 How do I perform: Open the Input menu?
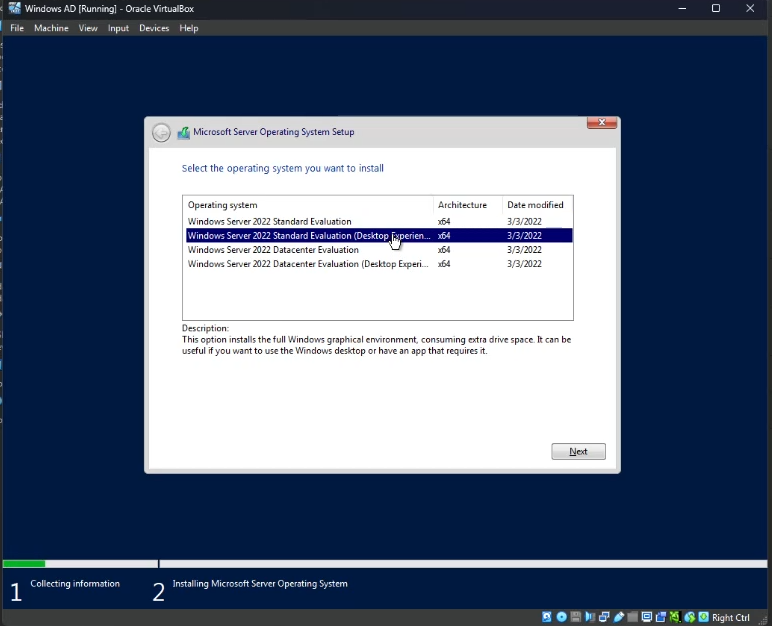pyautogui.click(x=118, y=28)
